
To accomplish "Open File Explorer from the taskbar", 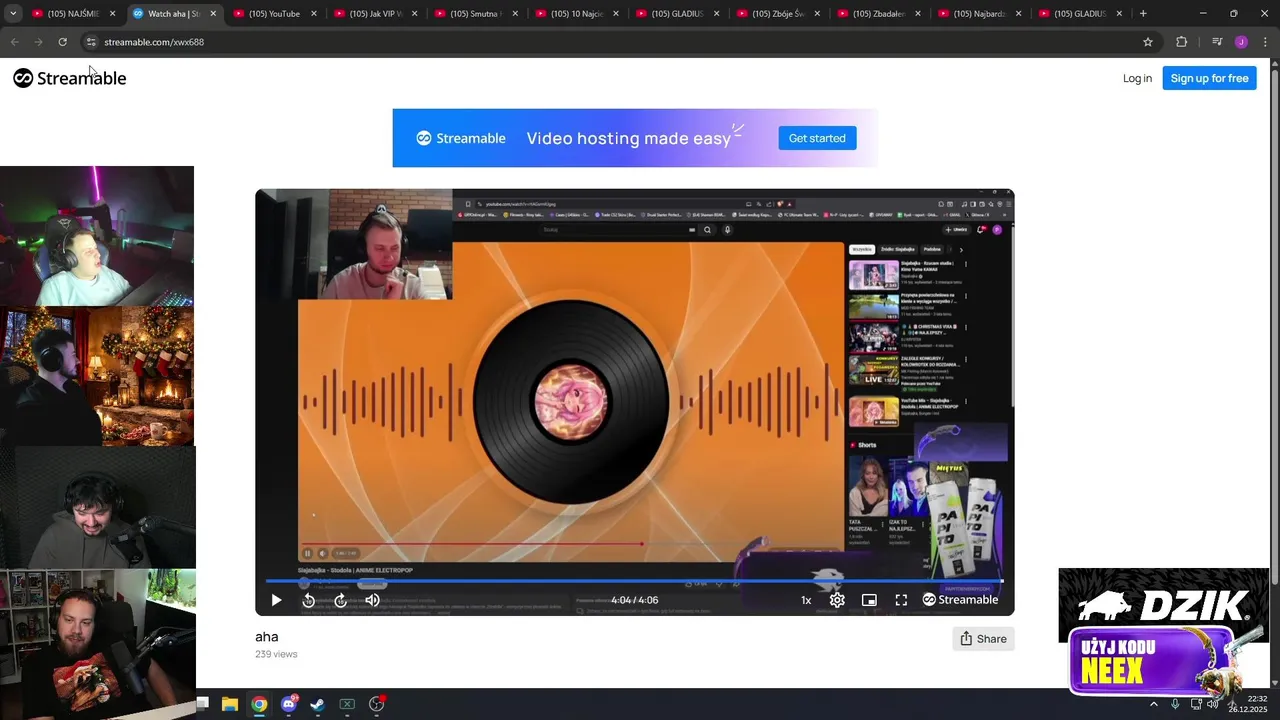I will coord(229,704).
